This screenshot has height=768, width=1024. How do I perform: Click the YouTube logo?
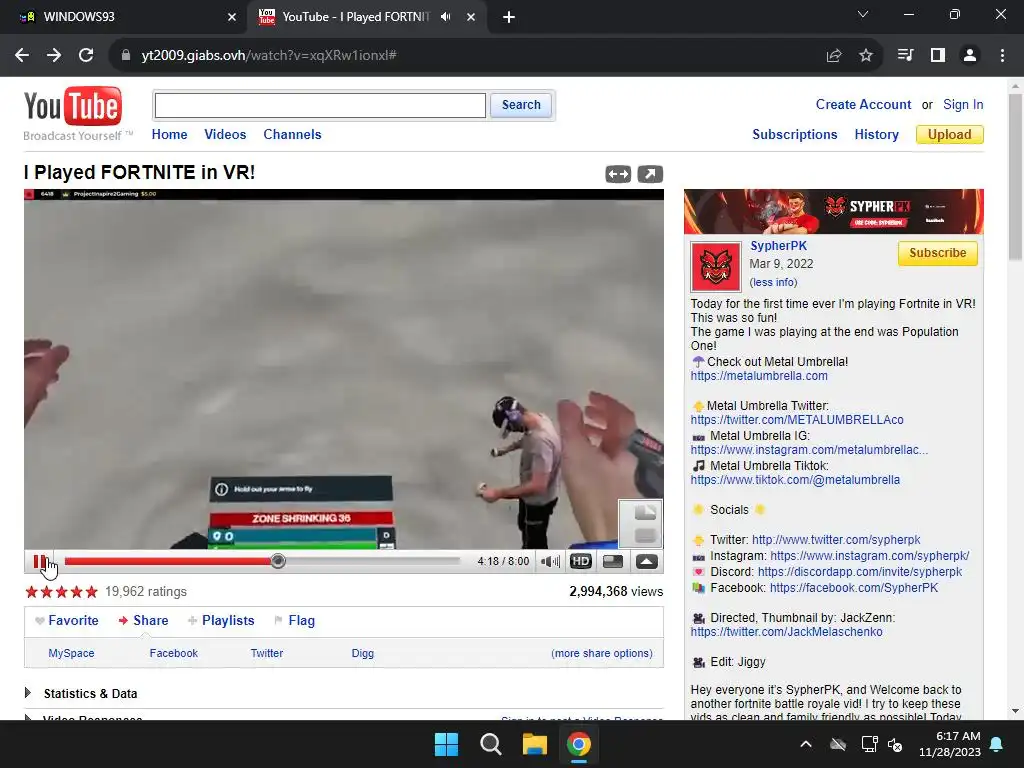click(73, 106)
